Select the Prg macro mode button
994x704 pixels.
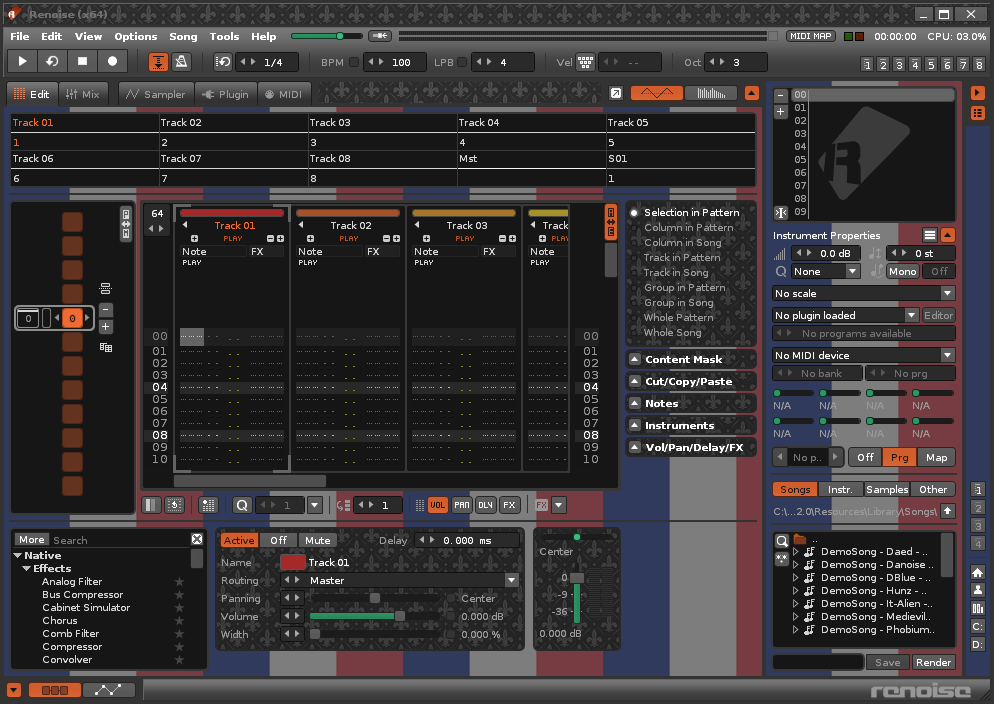(x=899, y=458)
